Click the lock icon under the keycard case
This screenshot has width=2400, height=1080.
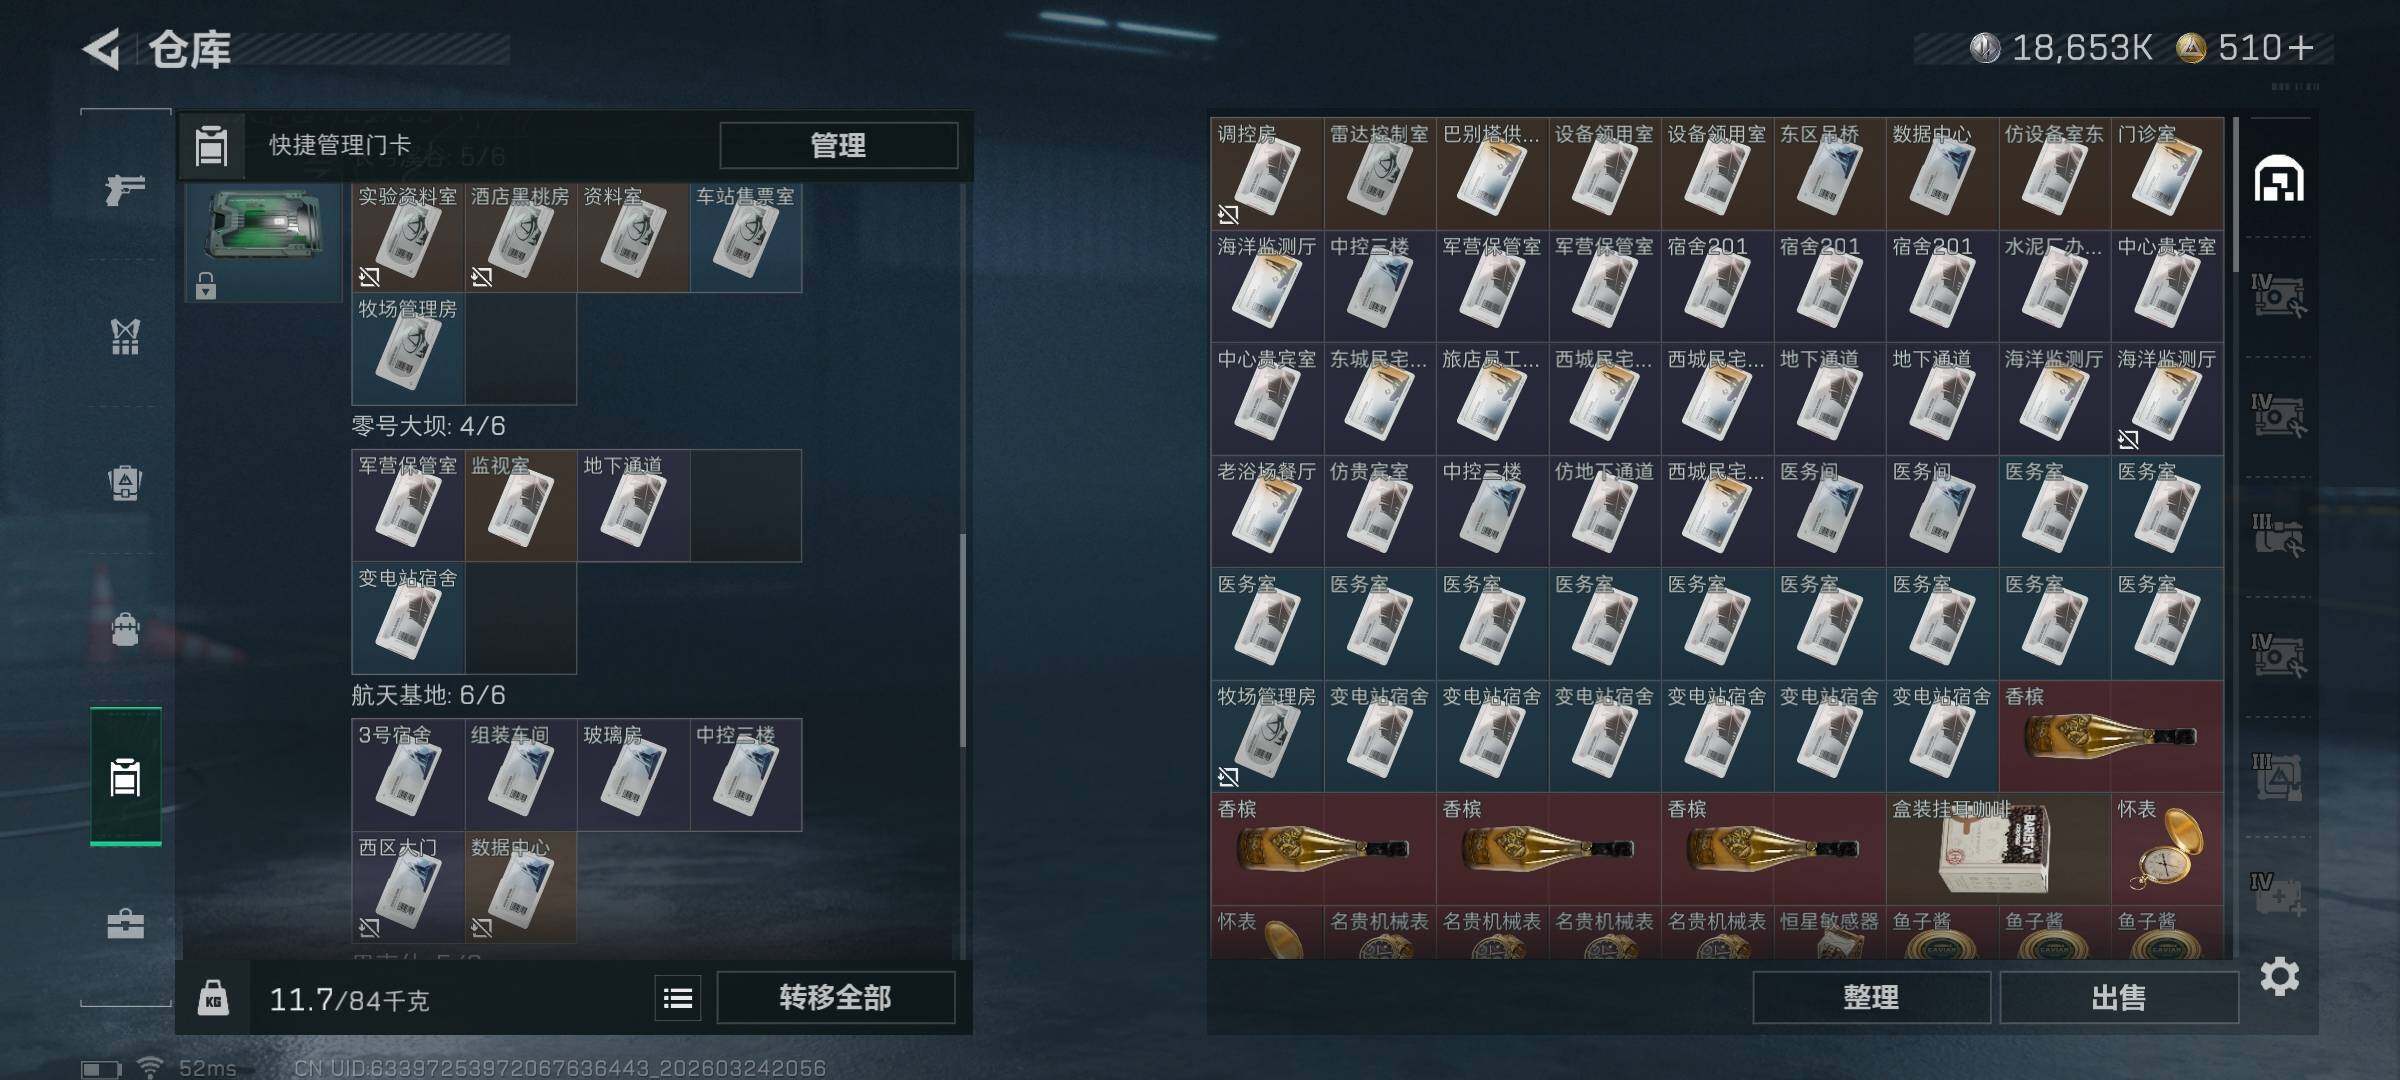pyautogui.click(x=206, y=286)
